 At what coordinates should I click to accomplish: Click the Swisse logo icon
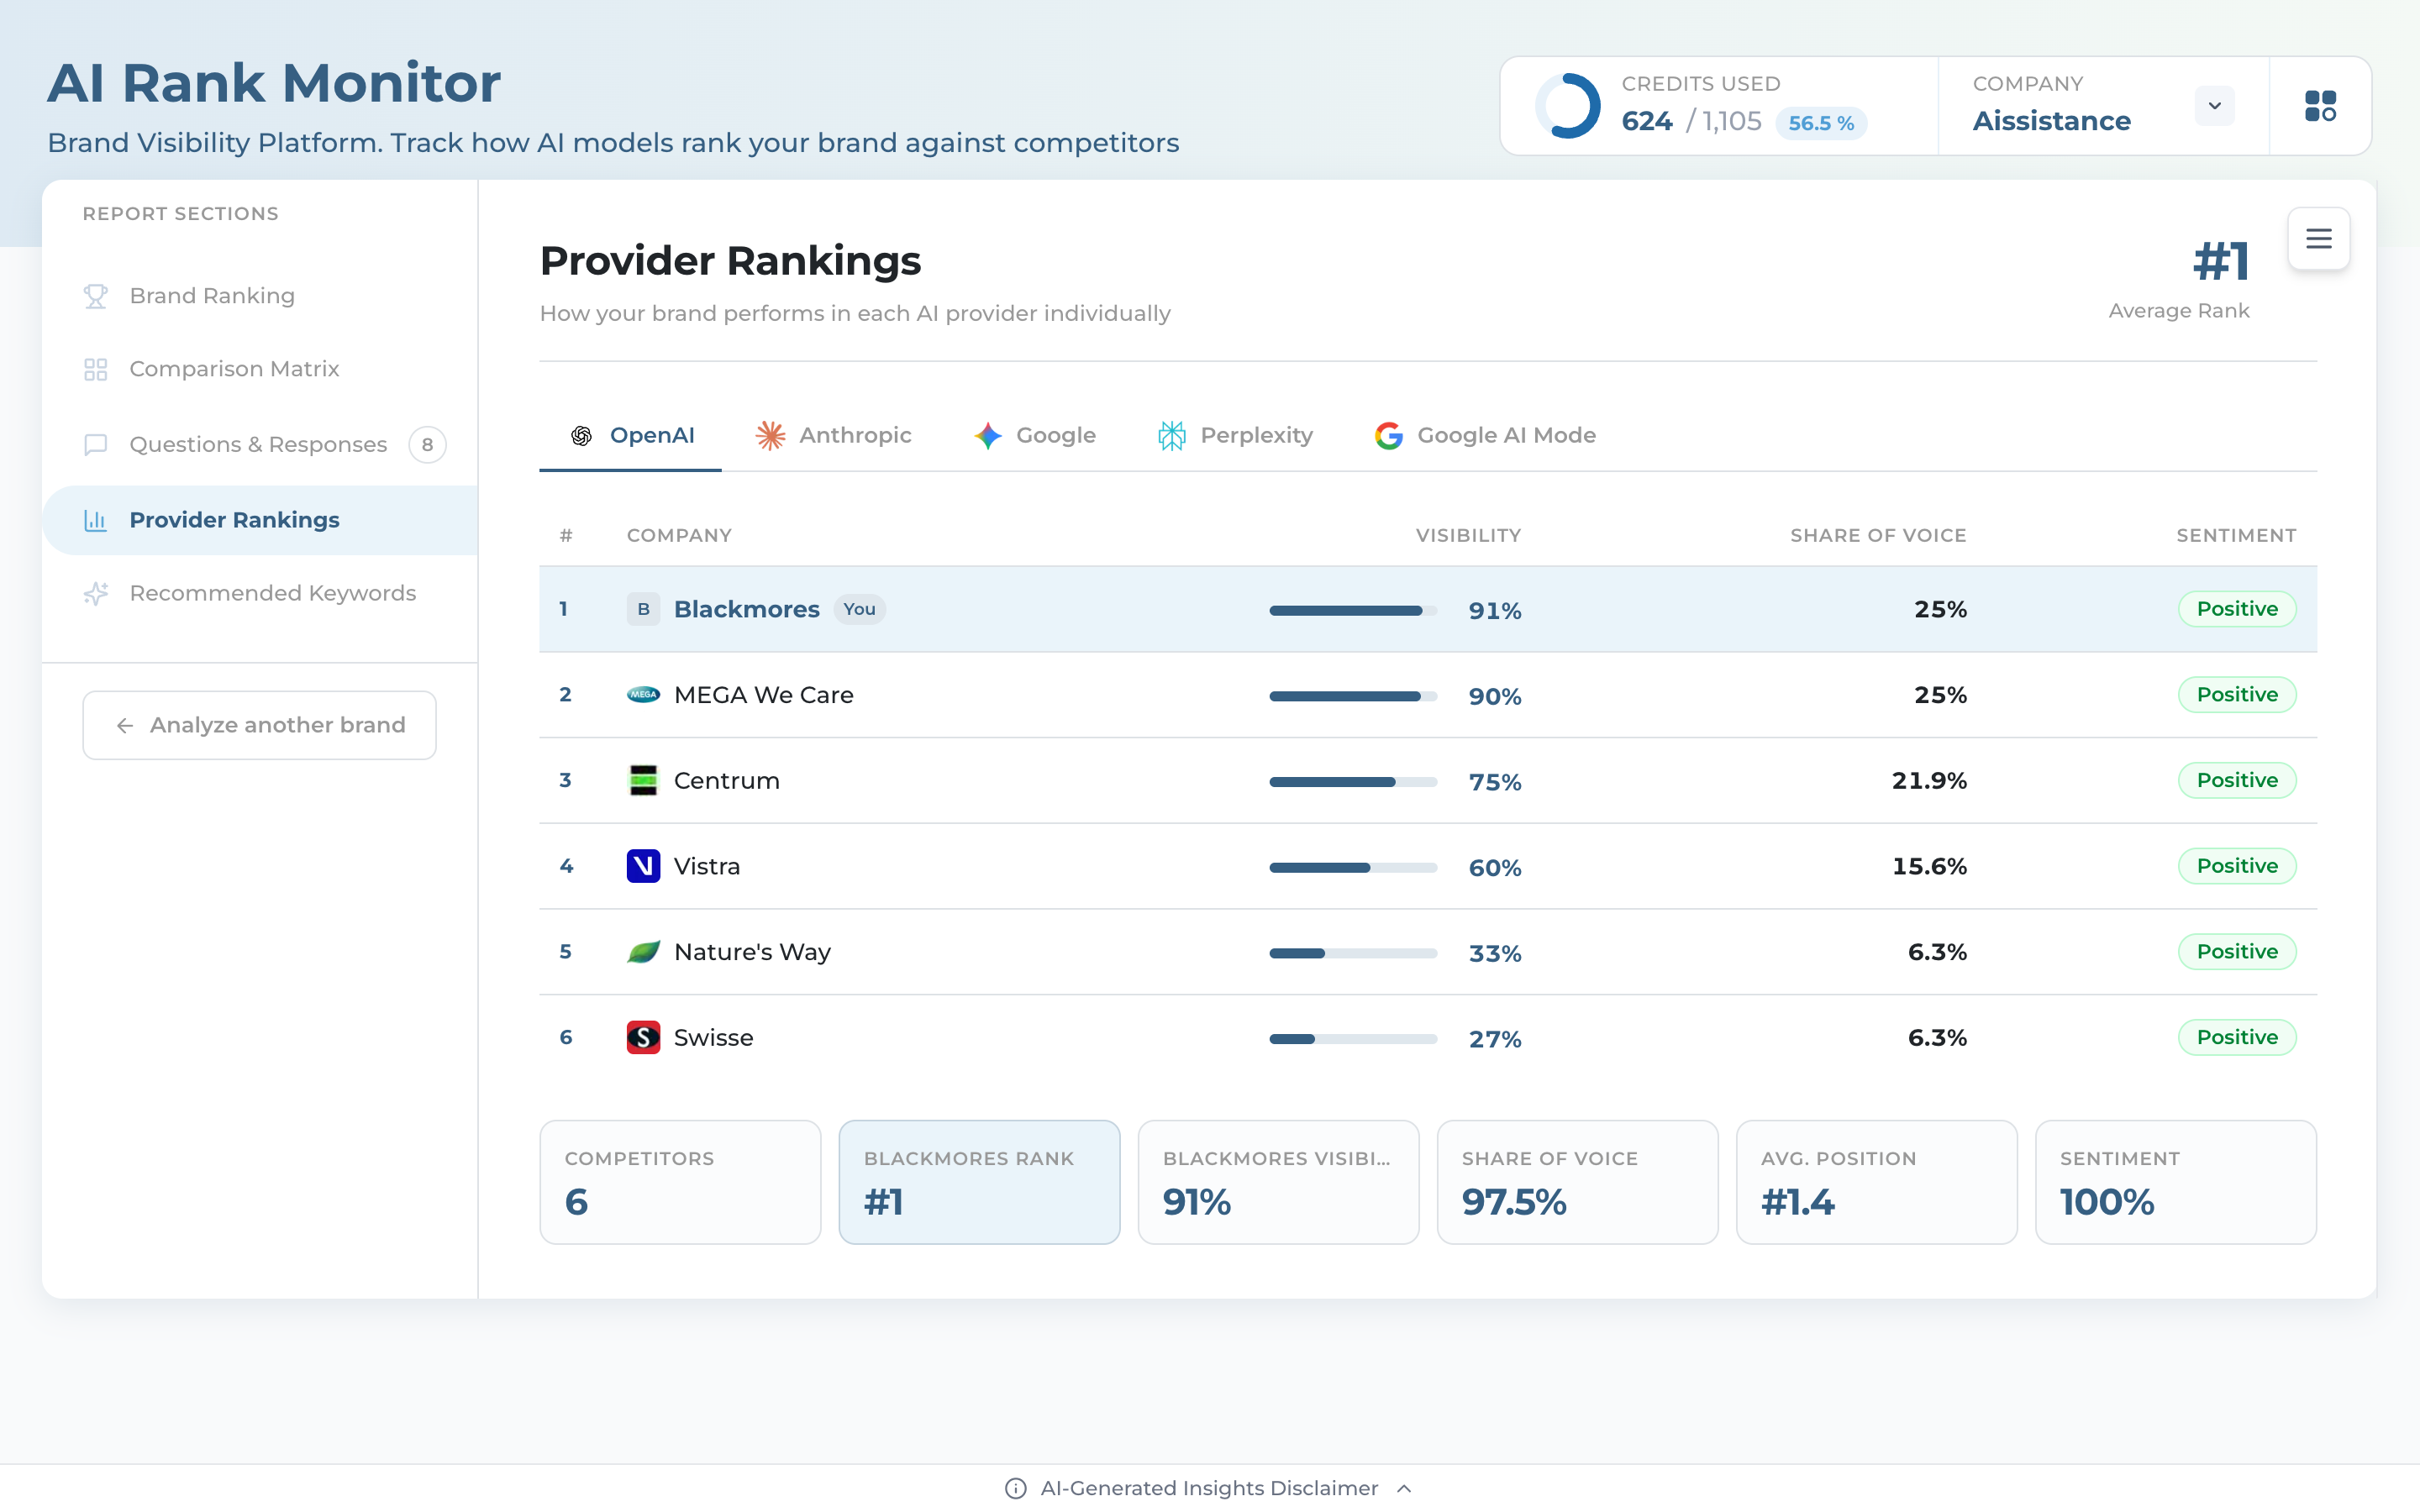(x=643, y=1037)
